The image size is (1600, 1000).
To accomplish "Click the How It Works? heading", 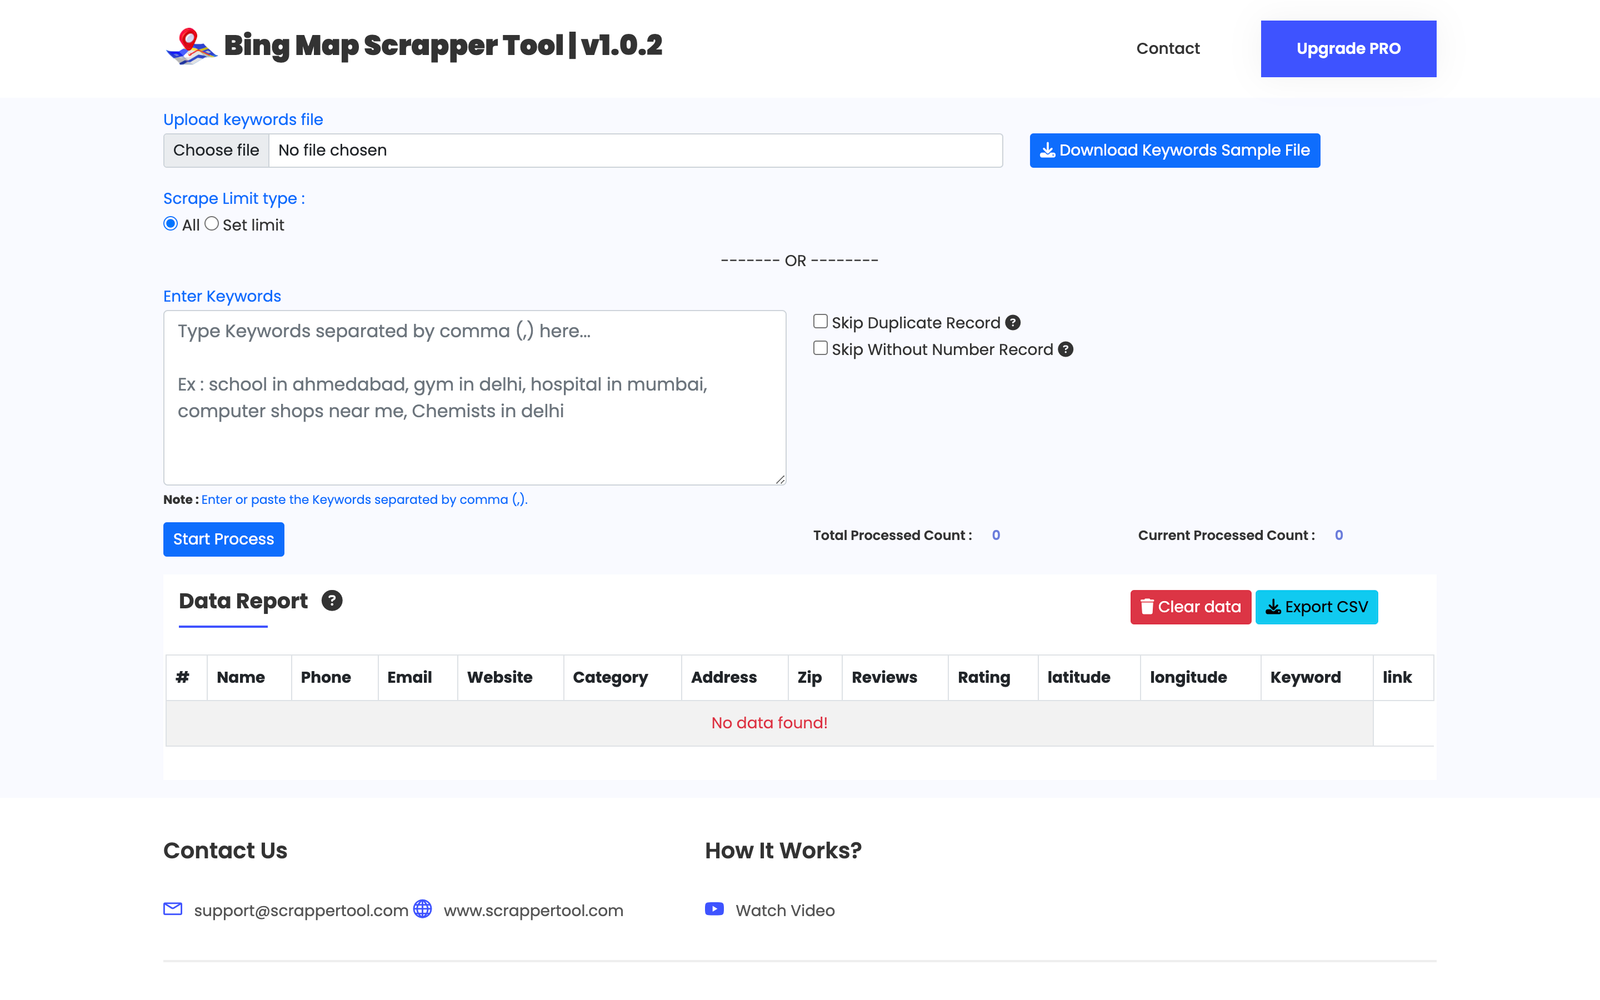I will 783,851.
